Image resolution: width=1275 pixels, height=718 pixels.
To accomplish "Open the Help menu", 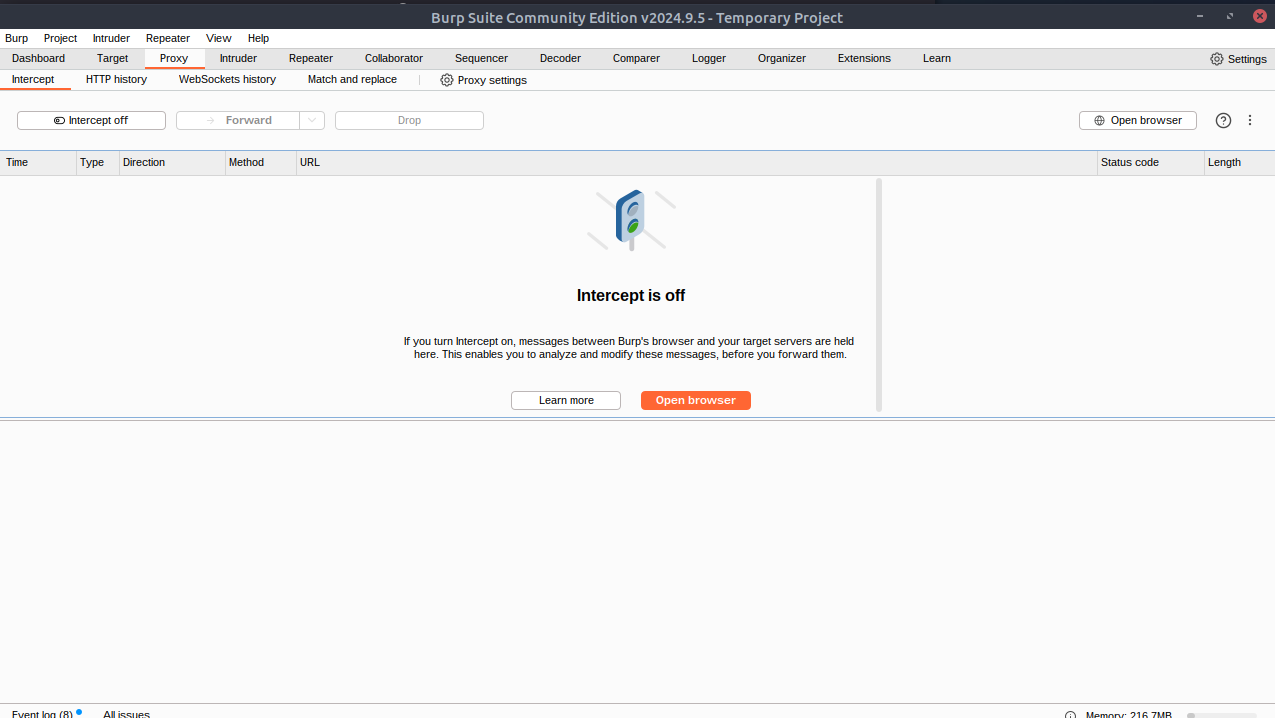I will click(x=258, y=38).
